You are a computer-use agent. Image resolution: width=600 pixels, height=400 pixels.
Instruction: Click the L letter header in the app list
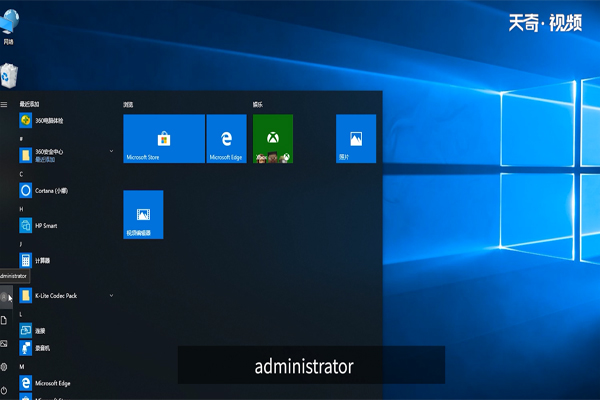[21, 314]
